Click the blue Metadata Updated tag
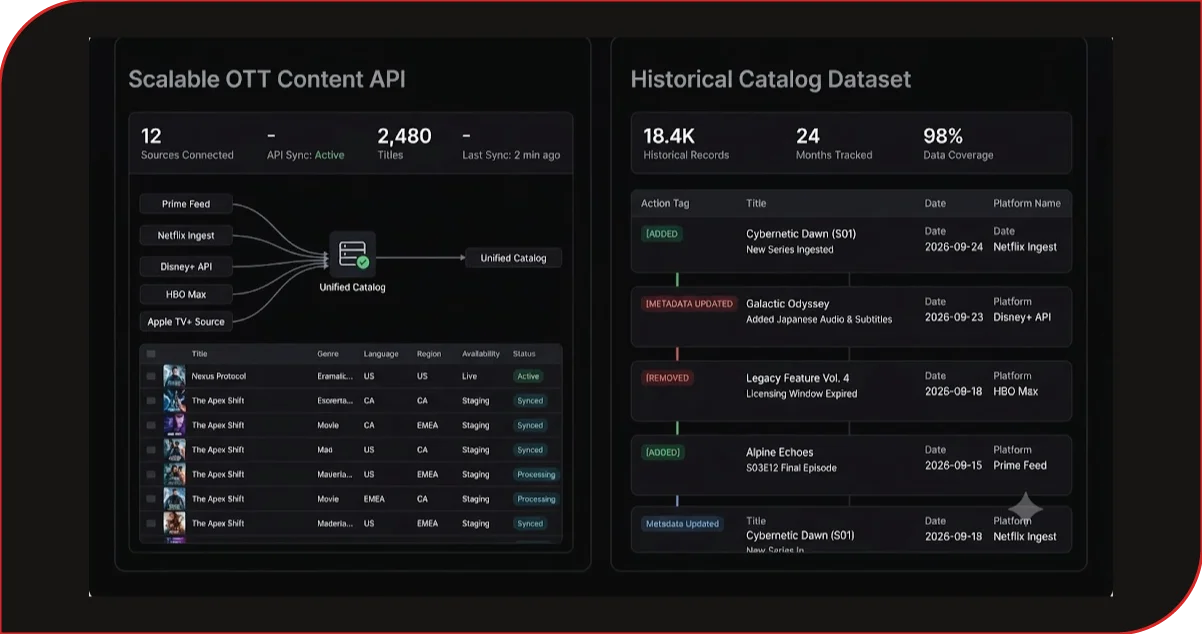 pyautogui.click(x=682, y=524)
